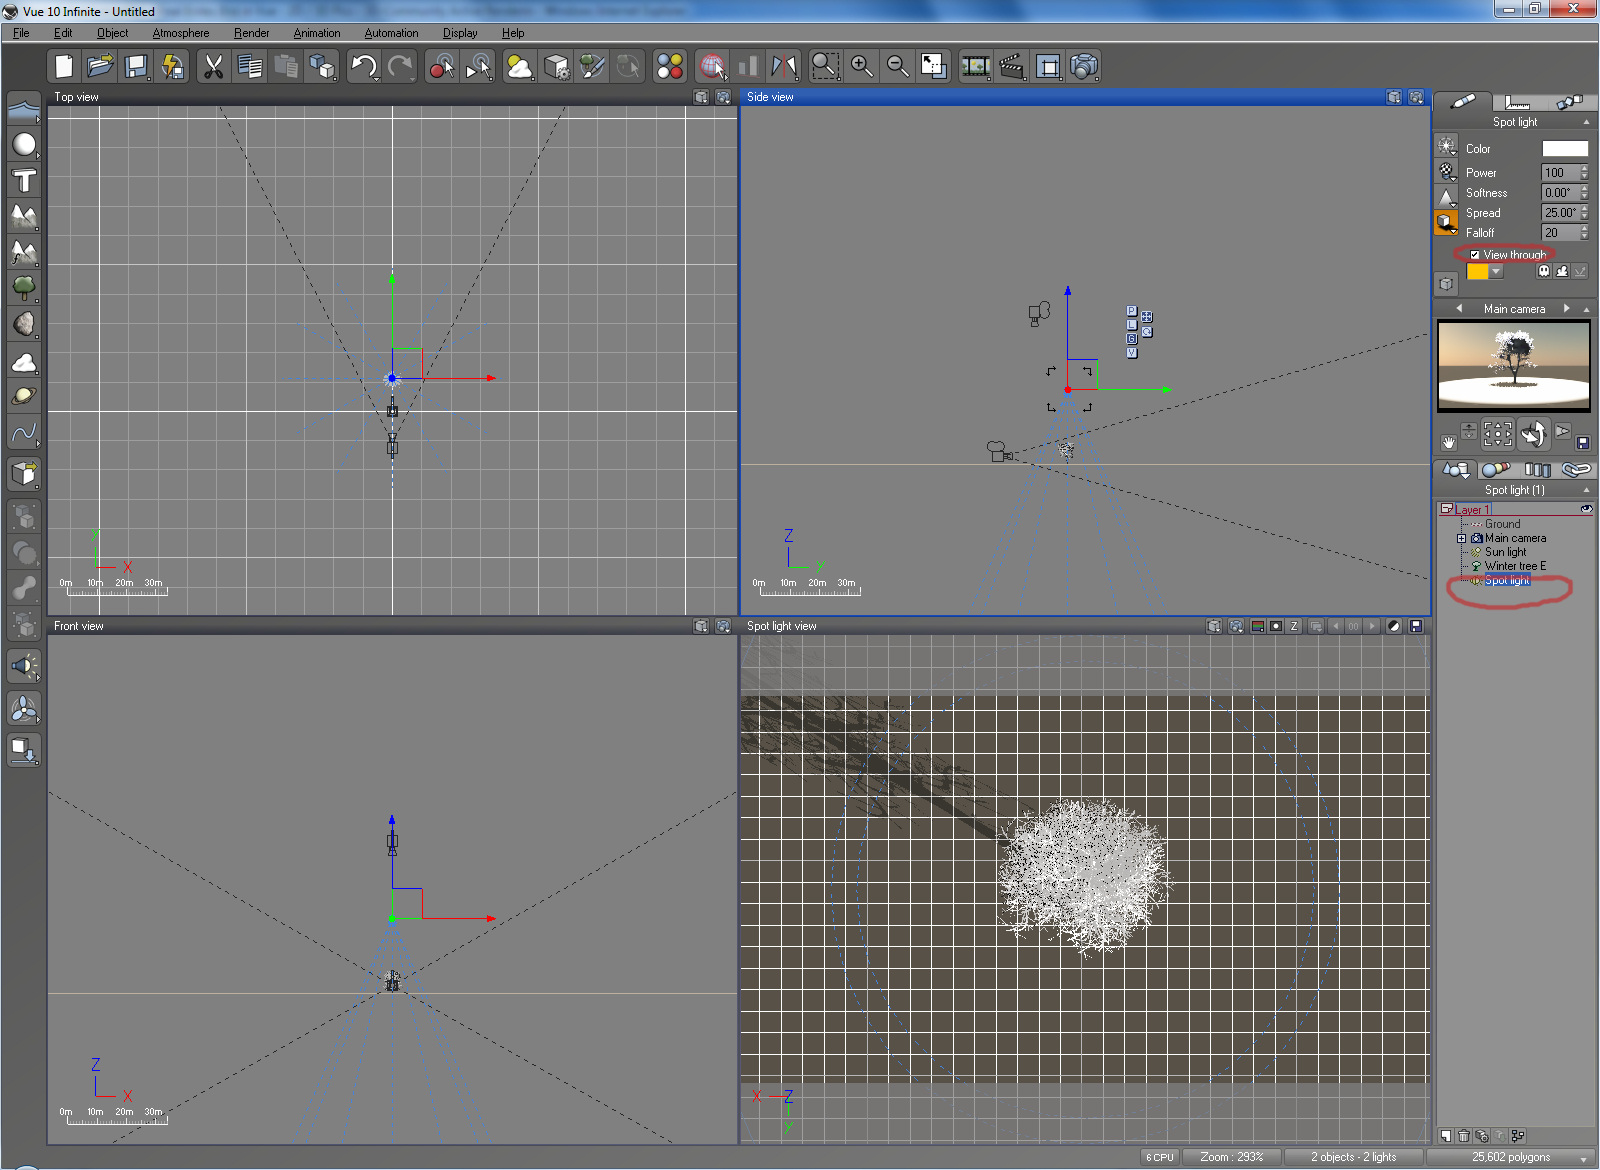
Task: Add a plant with the tree icon
Action: 24,289
